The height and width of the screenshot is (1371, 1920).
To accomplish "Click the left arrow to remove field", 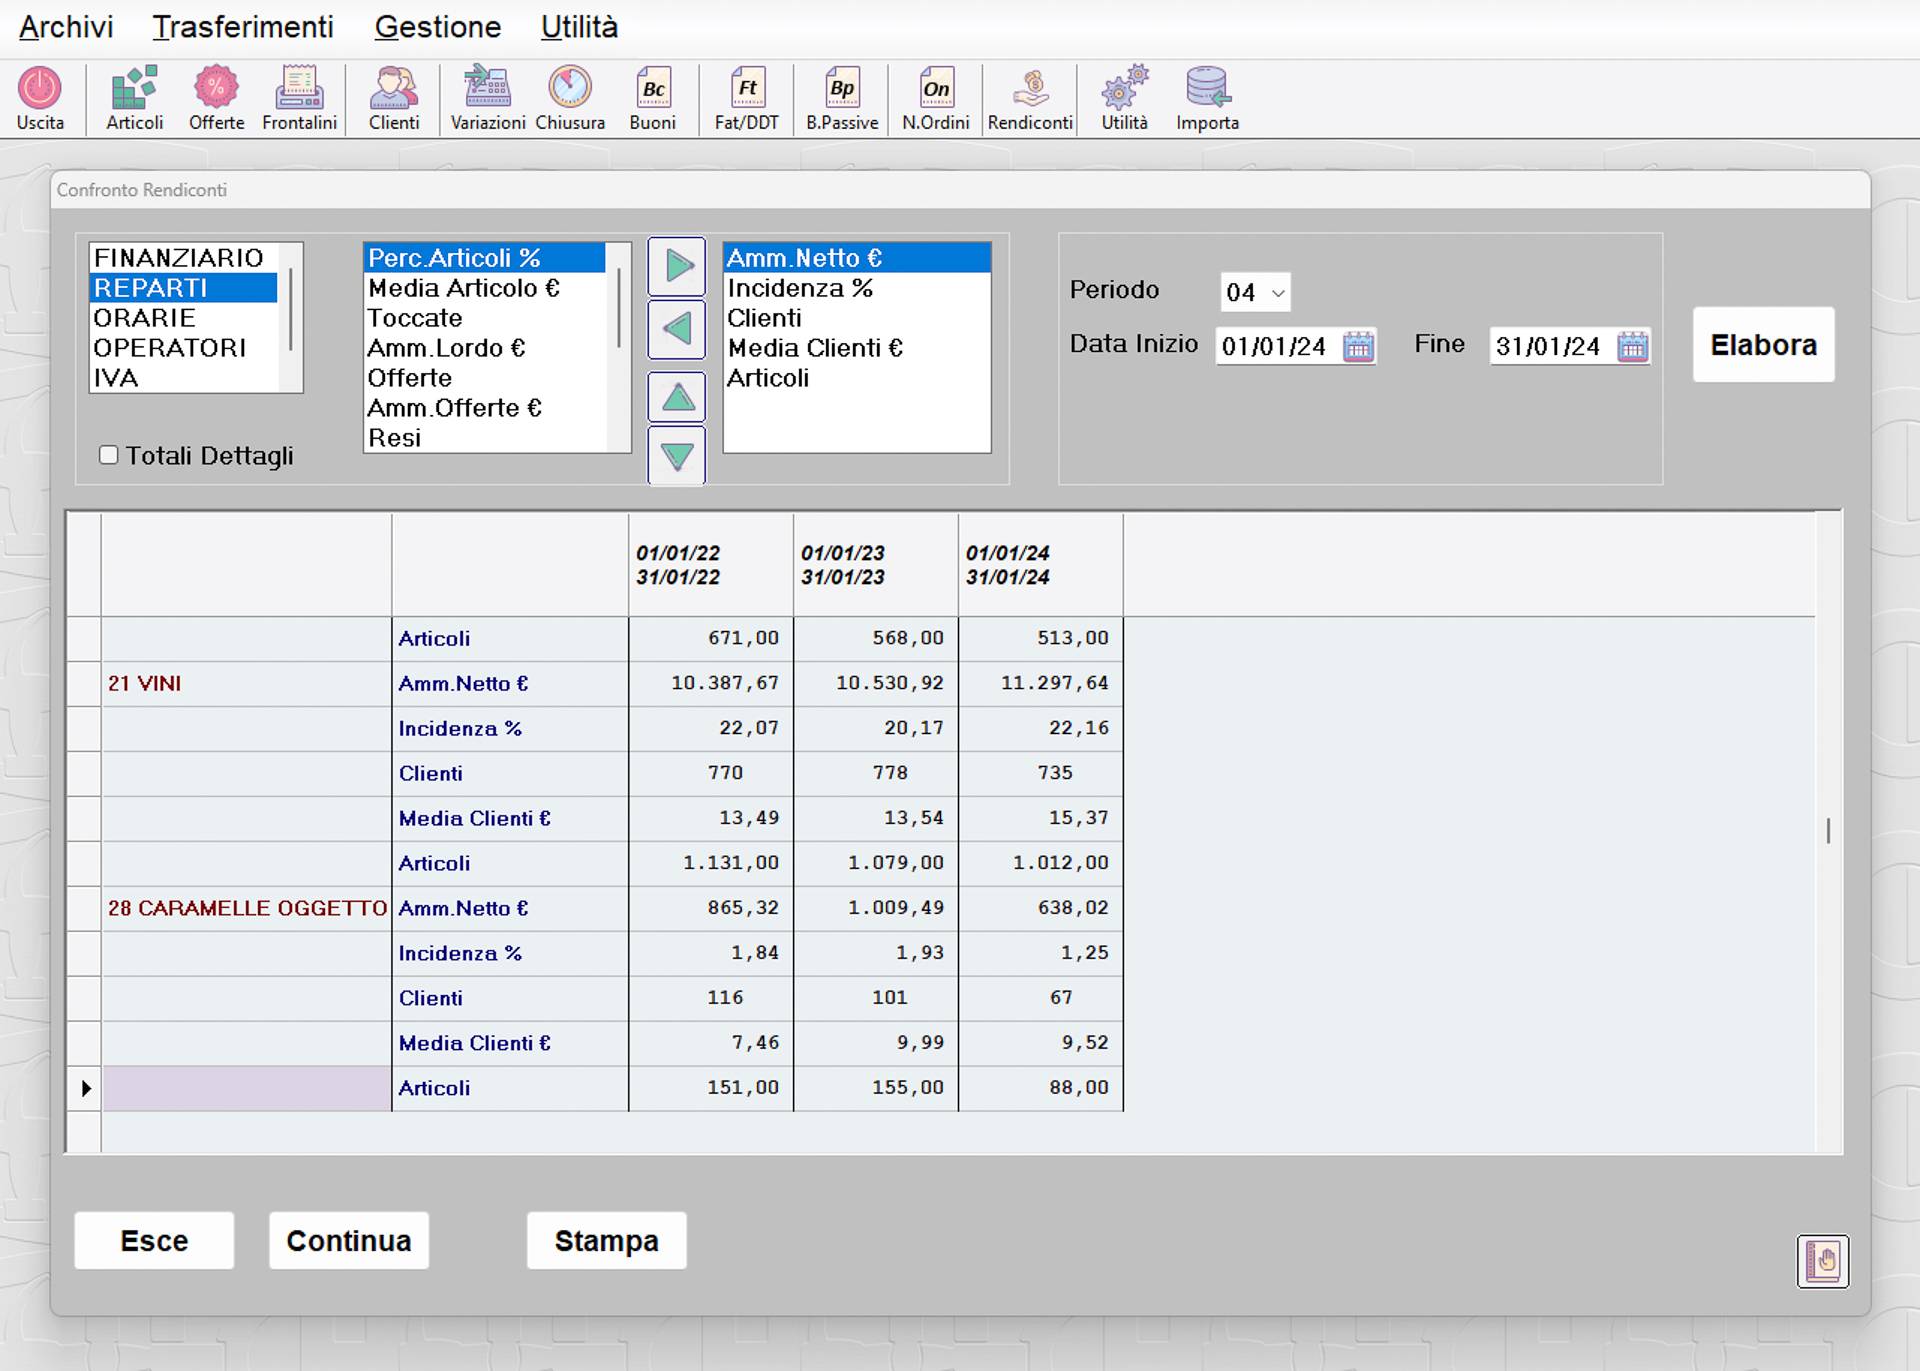I will [677, 329].
